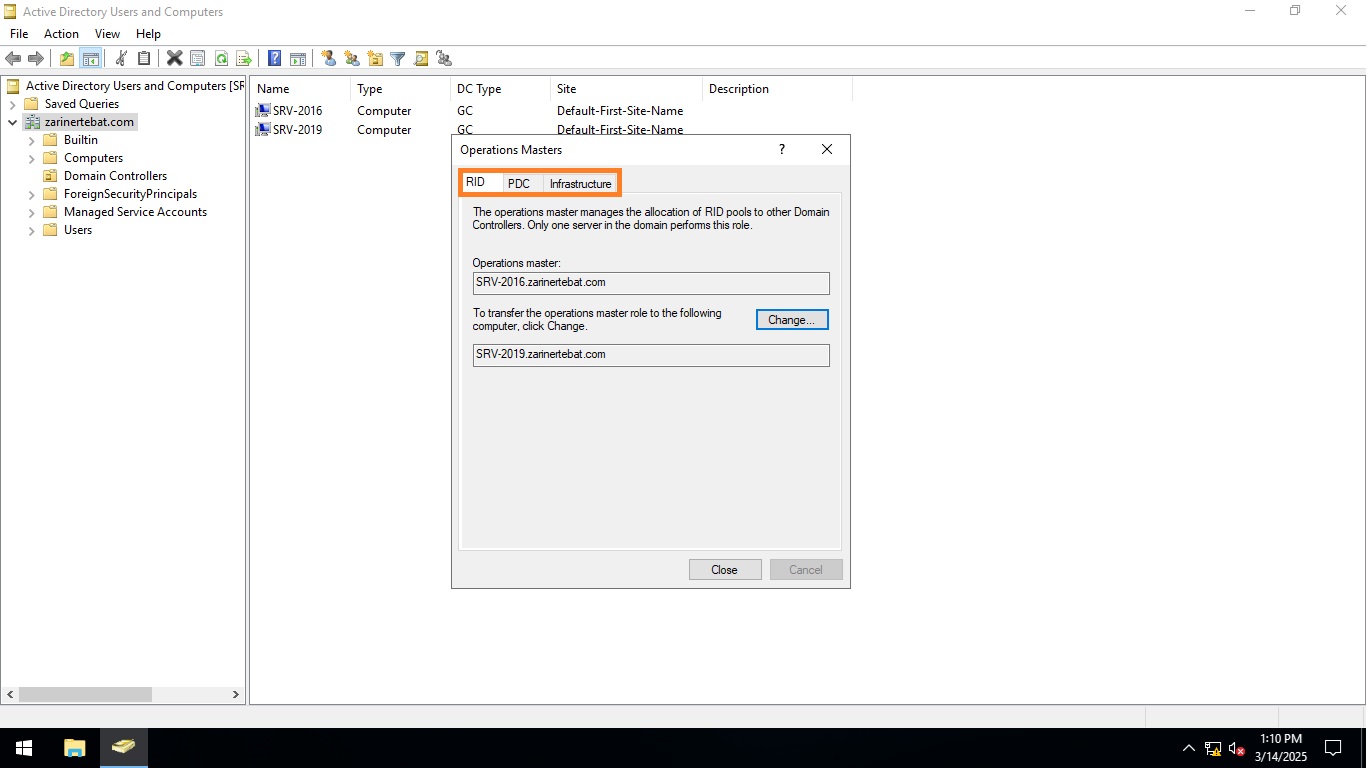
Task: Go up one level using the folder icon
Action: (67, 59)
